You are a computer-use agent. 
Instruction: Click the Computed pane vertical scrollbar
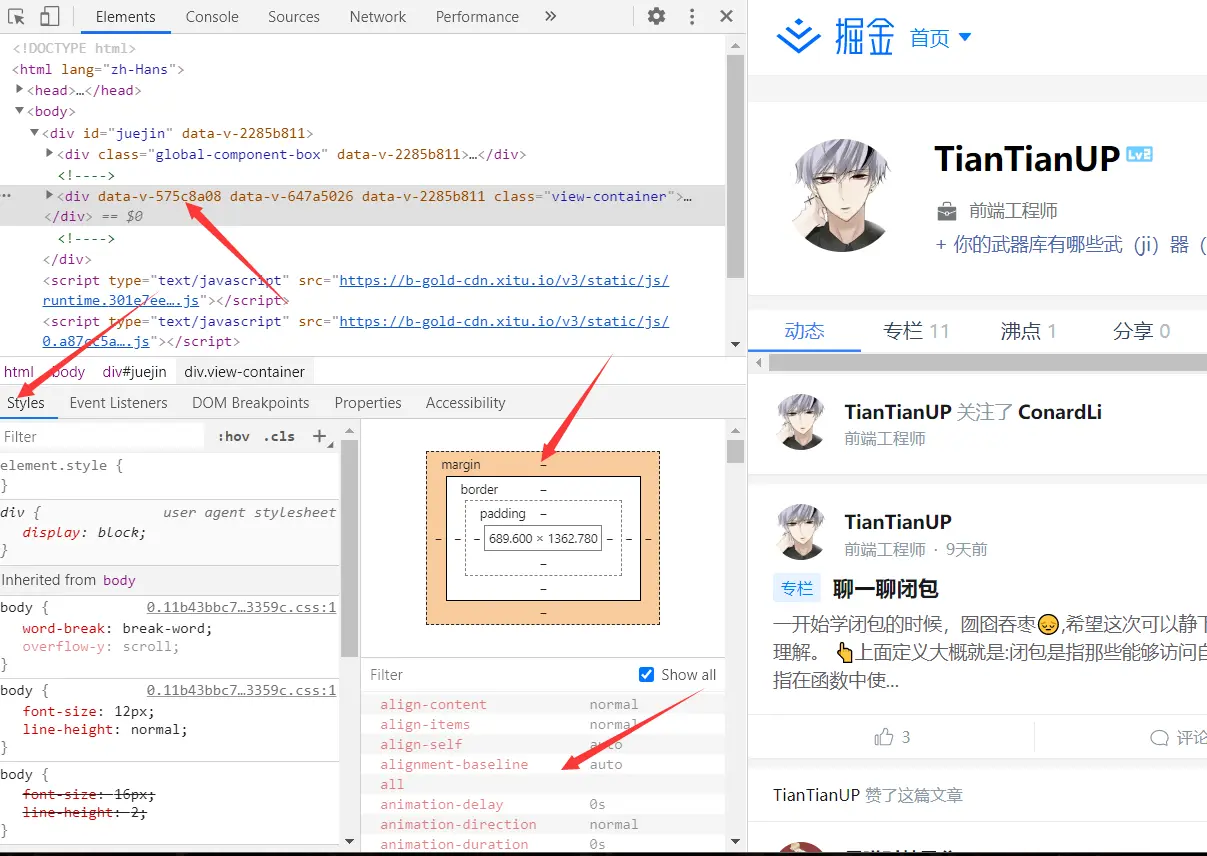736,450
